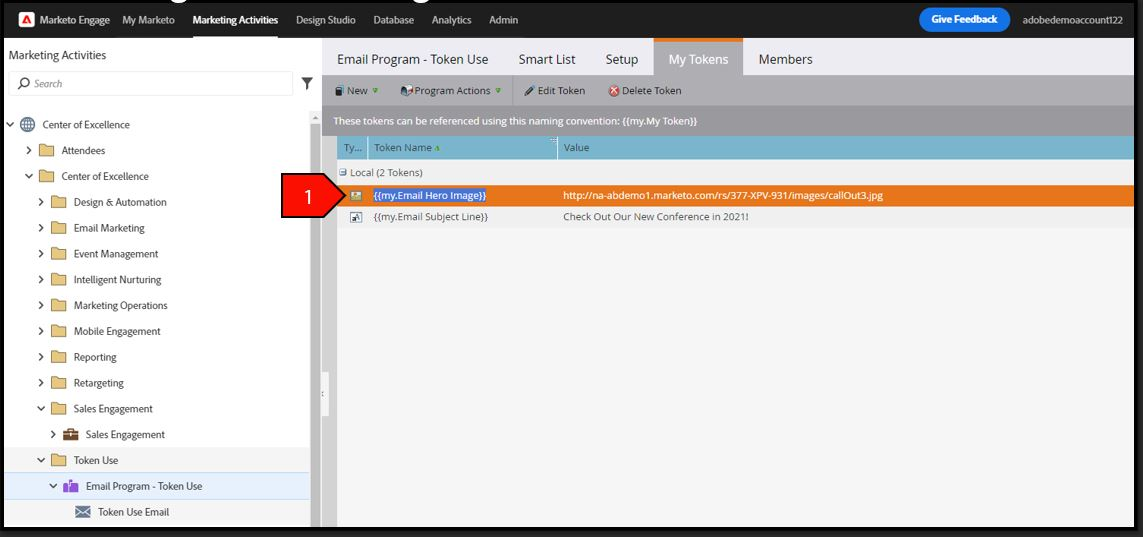Click the Email Program - Token Use program icon

(x=71, y=486)
